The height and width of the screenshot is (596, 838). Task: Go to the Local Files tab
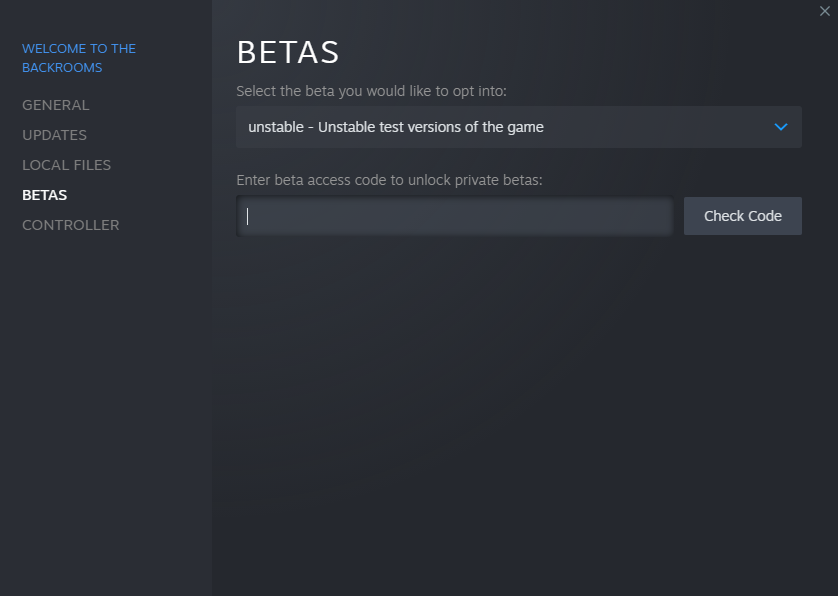[x=66, y=165]
